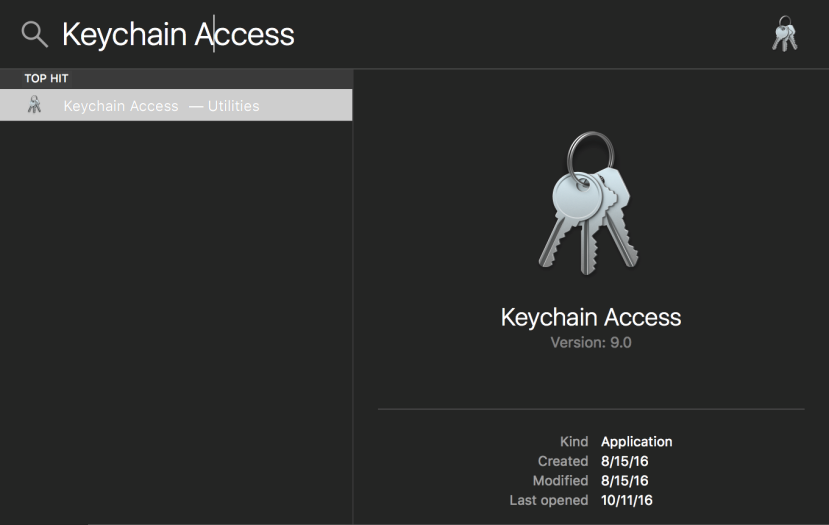The height and width of the screenshot is (525, 829).
Task: Select the Keychain Access result row
Action: (176, 105)
